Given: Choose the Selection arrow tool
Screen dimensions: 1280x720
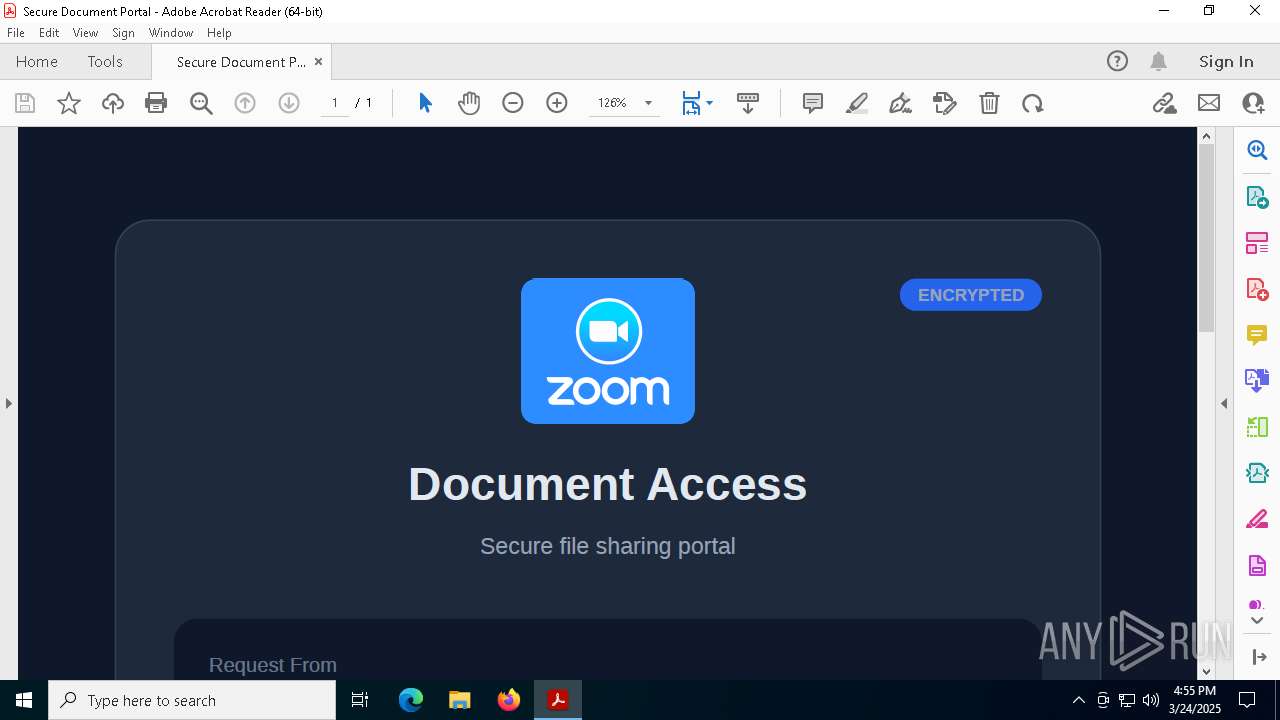Looking at the screenshot, I should [x=425, y=103].
